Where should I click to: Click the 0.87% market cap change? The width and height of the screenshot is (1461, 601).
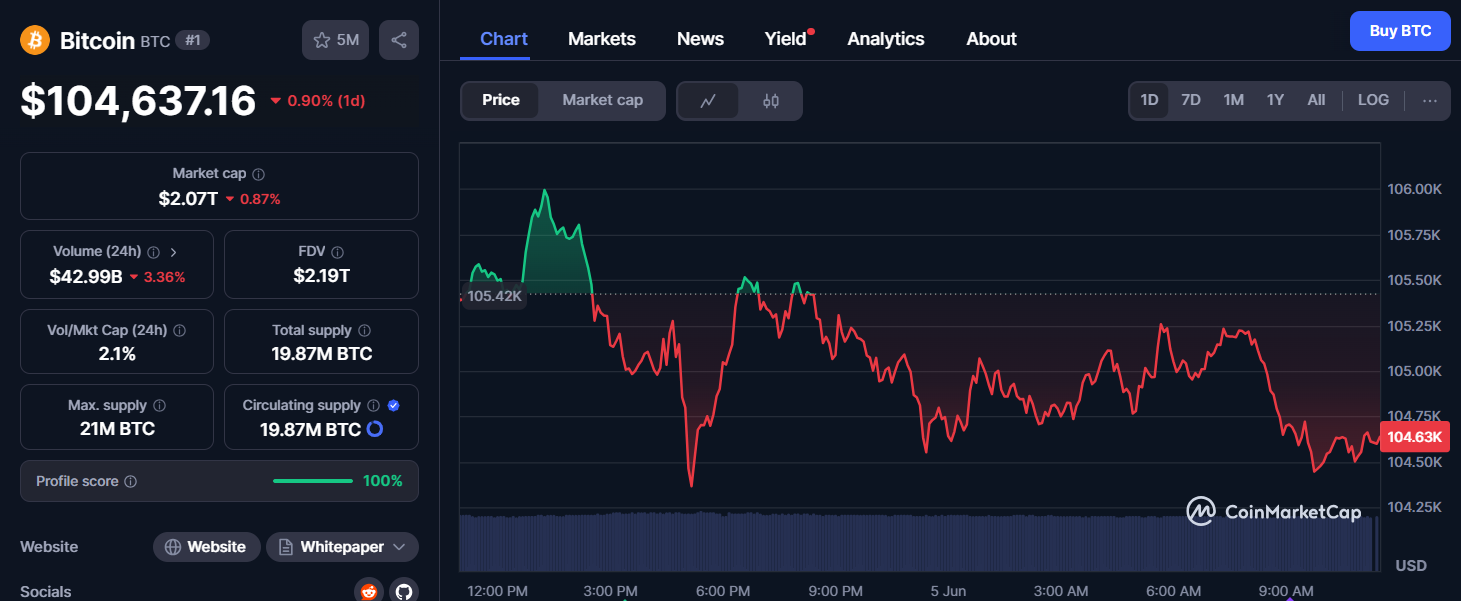click(253, 199)
